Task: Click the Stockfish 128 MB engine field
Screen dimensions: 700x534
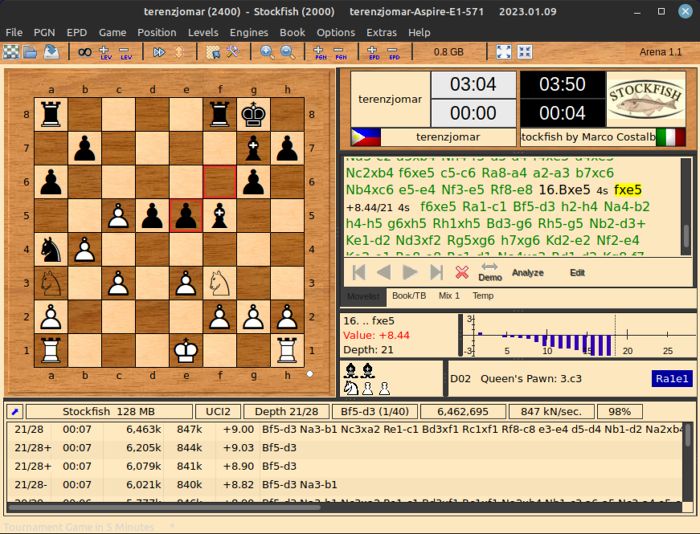Action: pos(109,412)
